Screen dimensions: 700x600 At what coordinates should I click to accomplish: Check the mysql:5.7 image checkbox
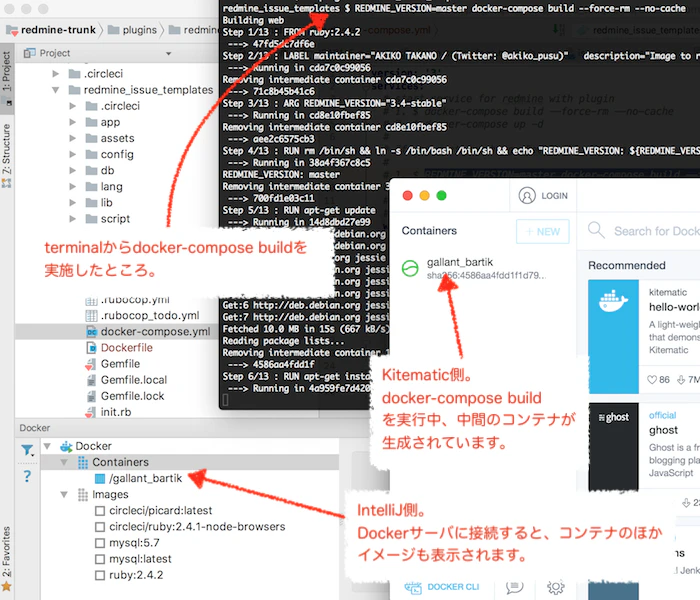pyautogui.click(x=100, y=543)
